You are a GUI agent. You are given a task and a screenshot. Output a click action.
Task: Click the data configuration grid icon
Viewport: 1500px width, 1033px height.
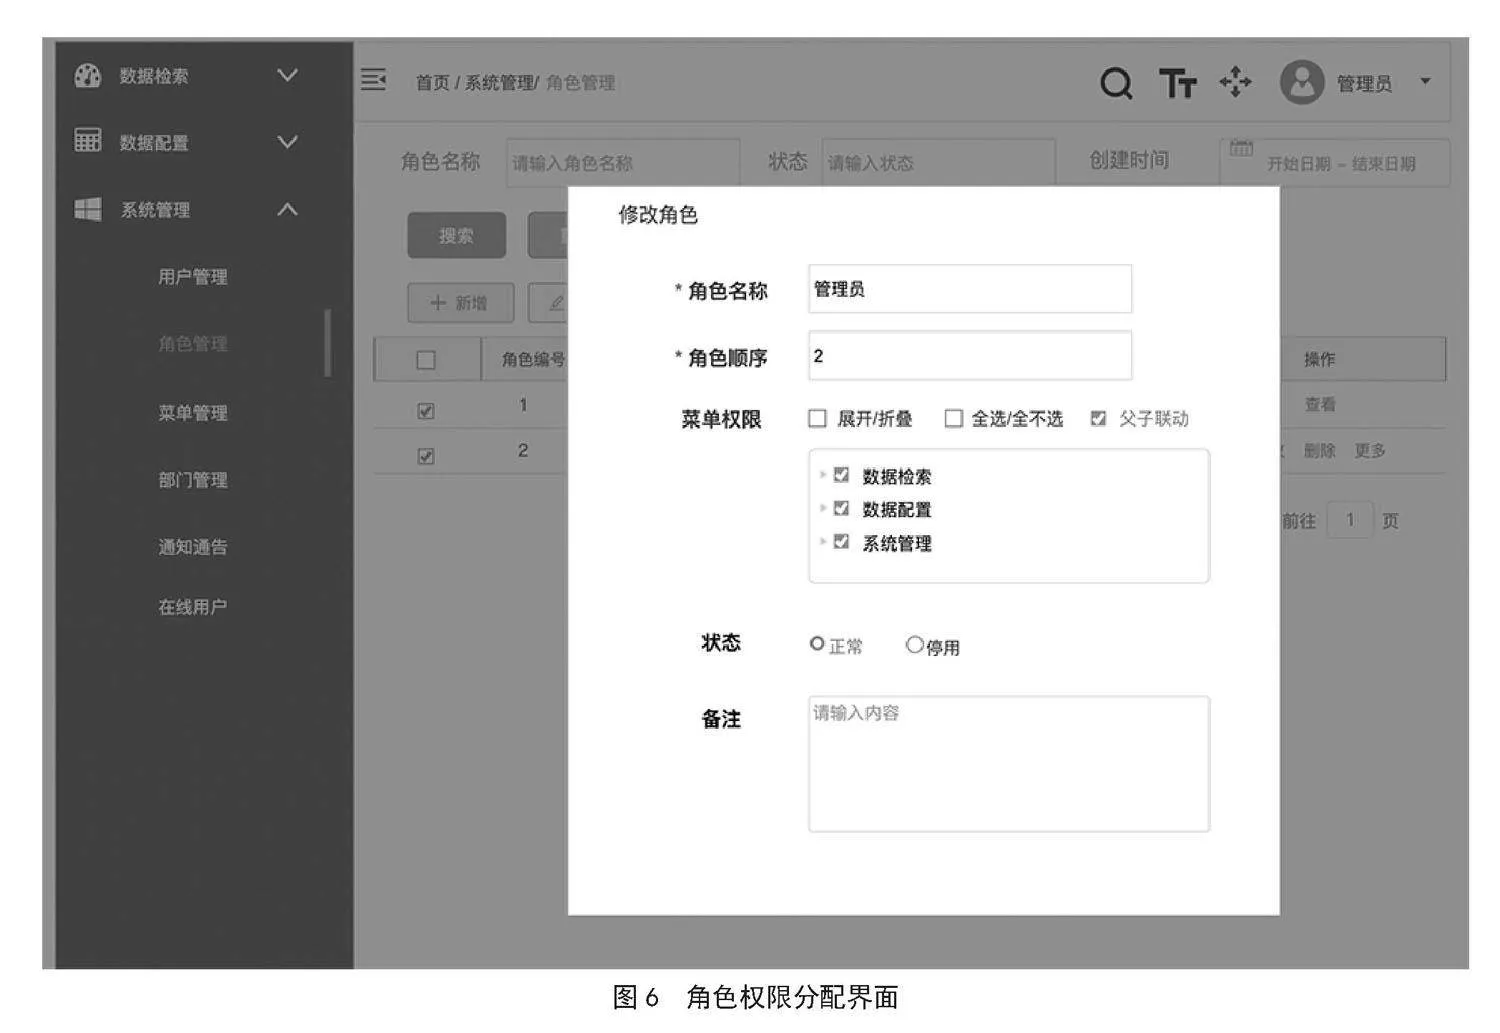(x=88, y=141)
